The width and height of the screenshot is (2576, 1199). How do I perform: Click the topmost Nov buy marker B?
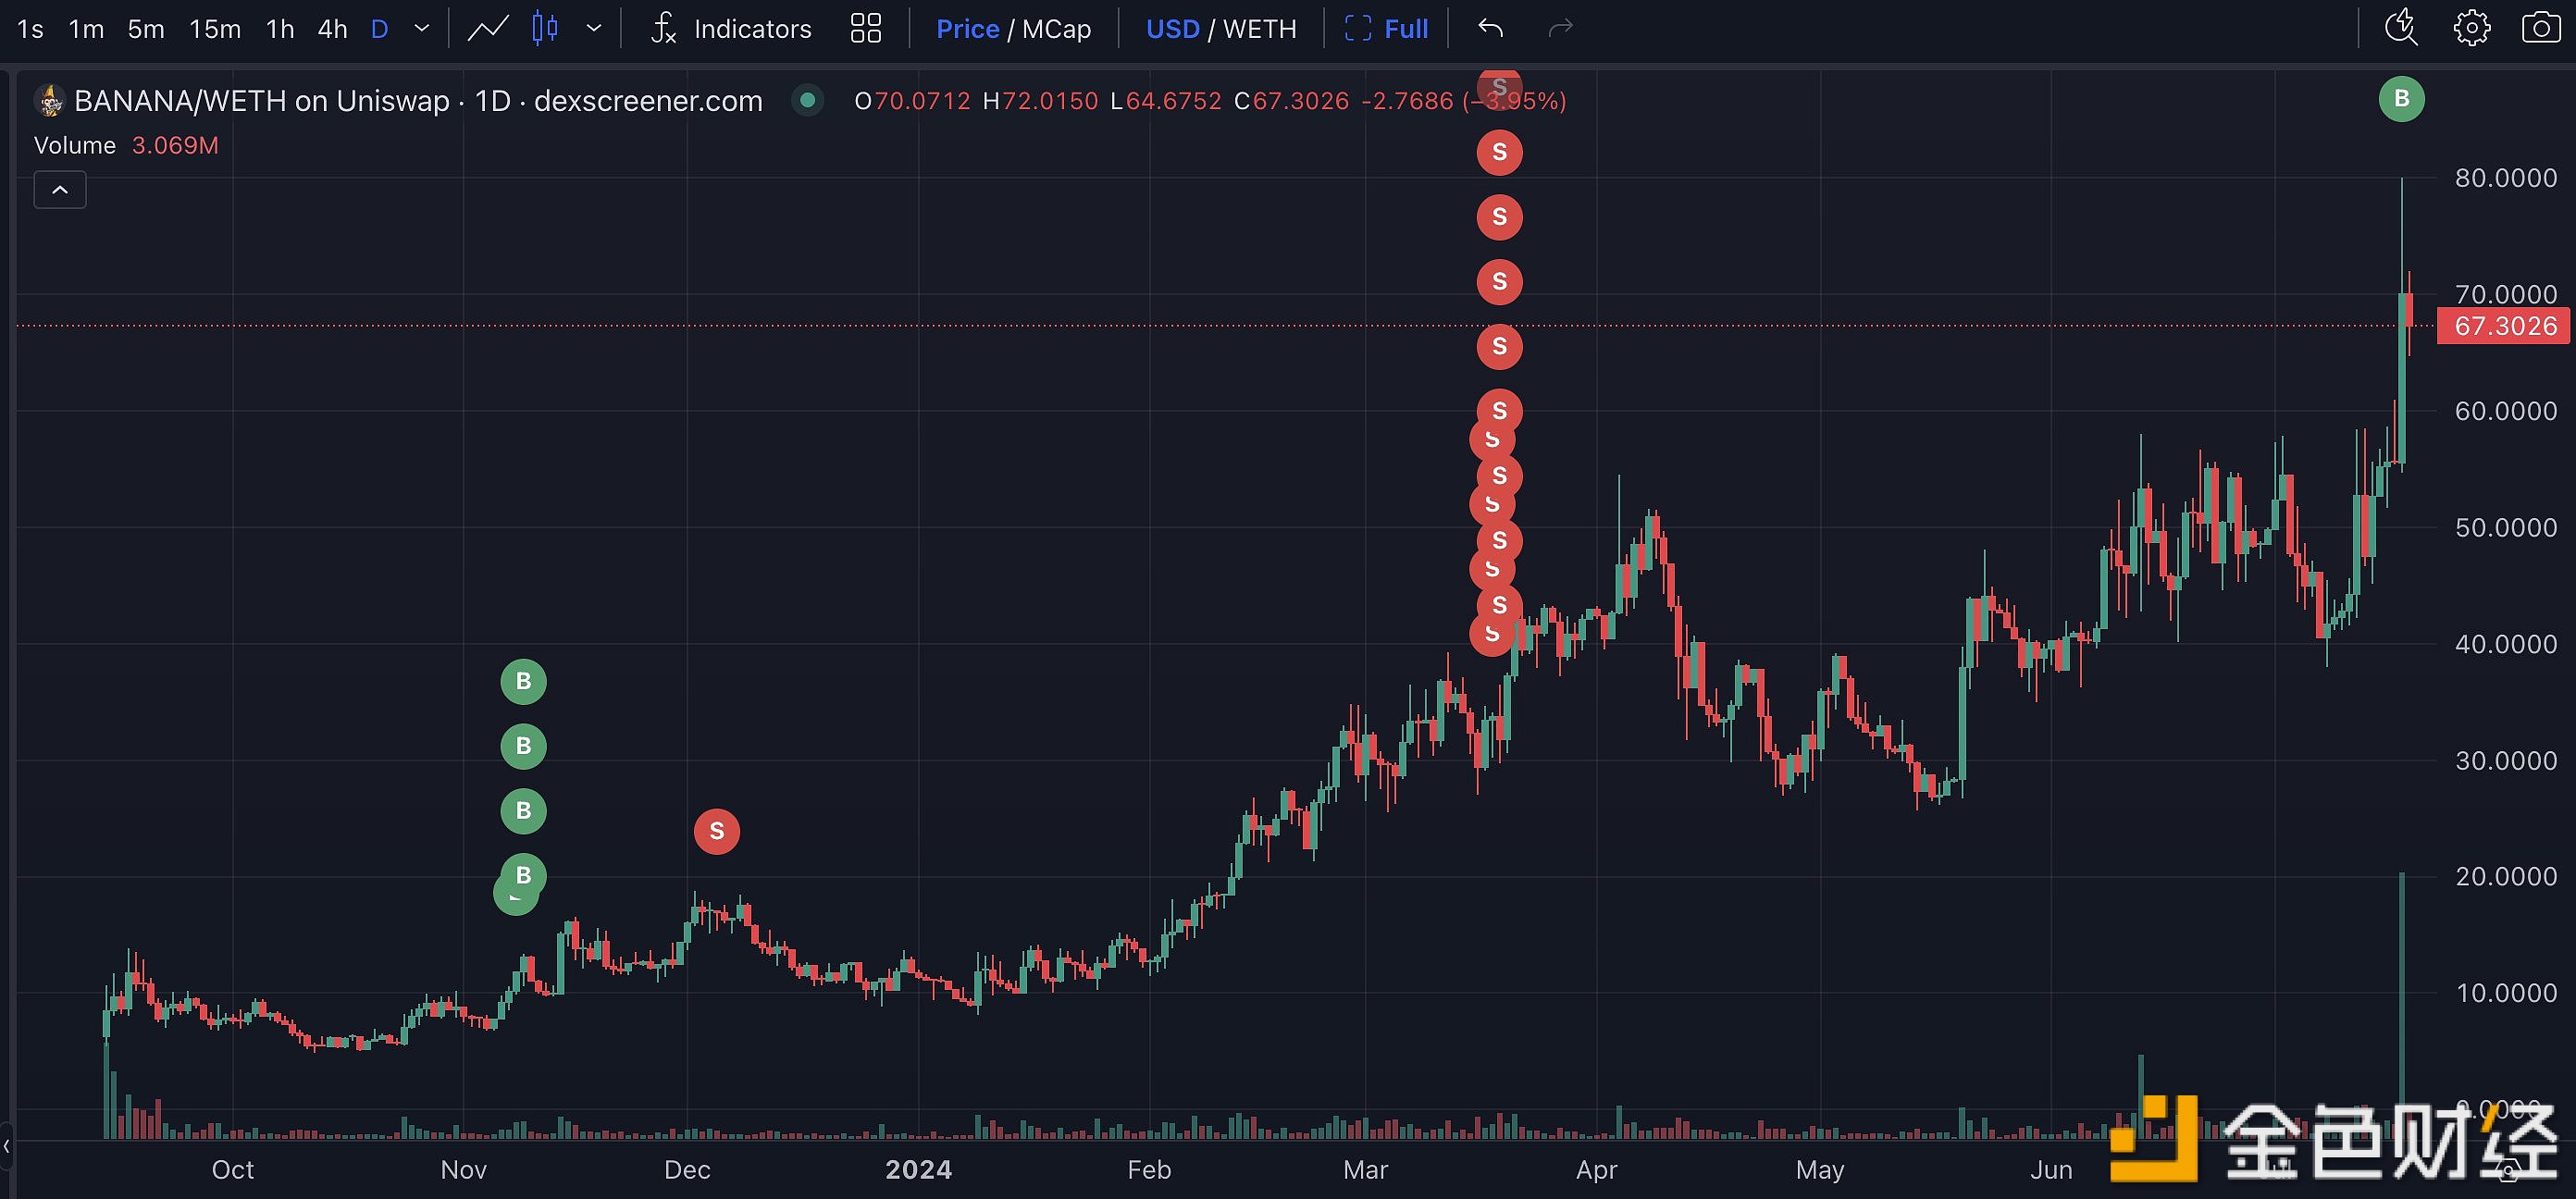[x=523, y=682]
